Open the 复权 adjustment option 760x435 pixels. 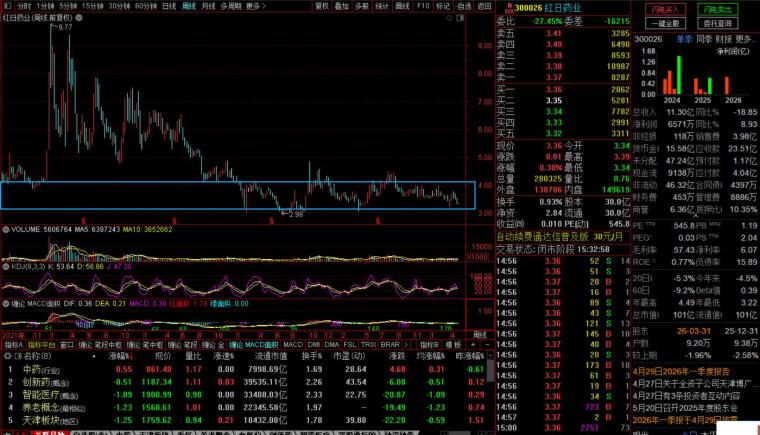pos(322,6)
